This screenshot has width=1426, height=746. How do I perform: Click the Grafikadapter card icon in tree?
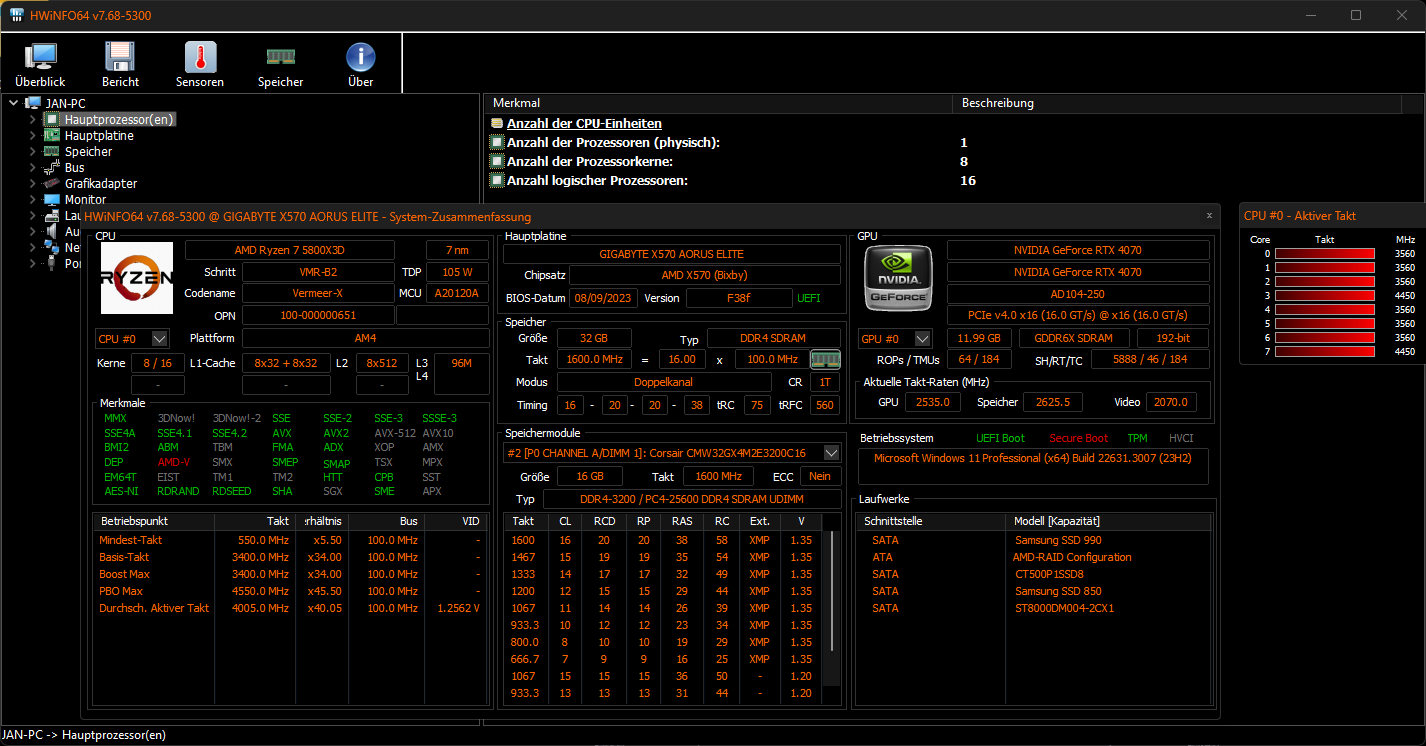(x=52, y=183)
